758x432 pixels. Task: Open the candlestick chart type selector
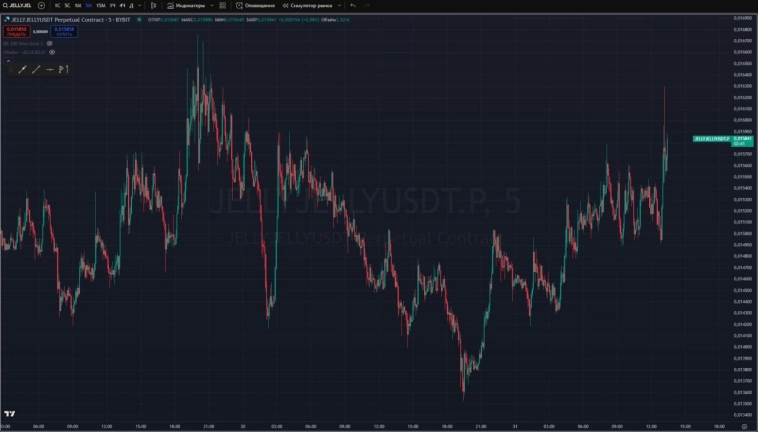coord(154,6)
